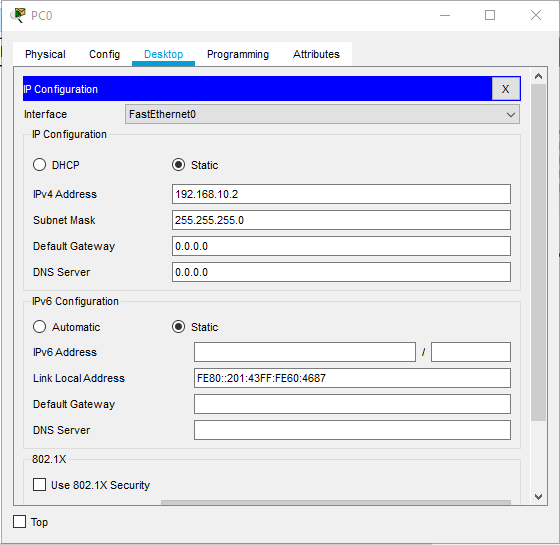Switch to the Config tab
The height and width of the screenshot is (545, 560).
104,54
